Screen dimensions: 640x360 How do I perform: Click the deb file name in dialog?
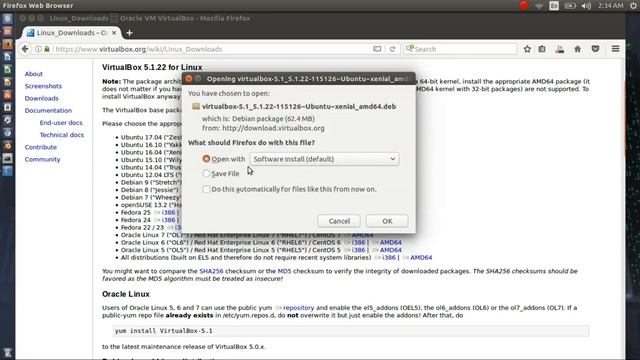299,107
